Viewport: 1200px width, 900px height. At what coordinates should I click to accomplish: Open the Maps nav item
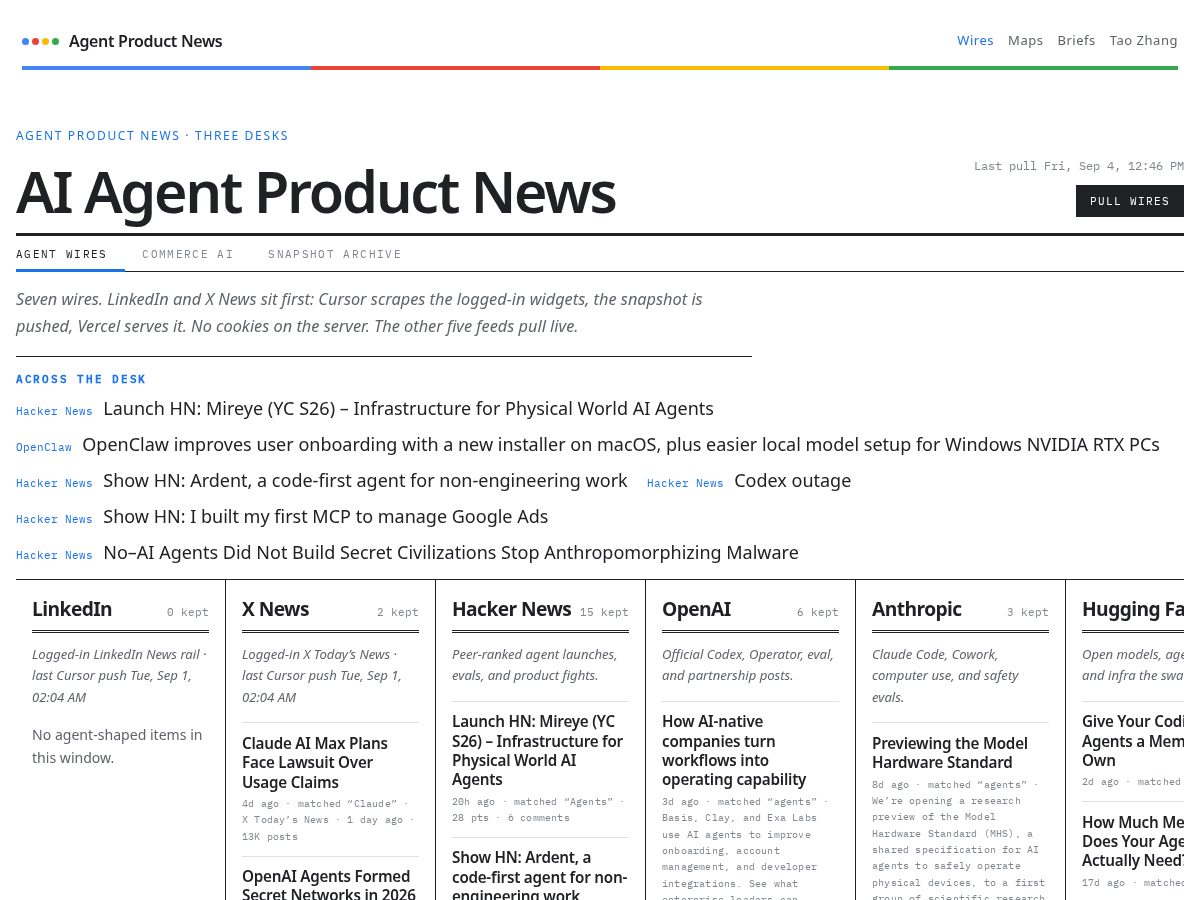coord(1025,40)
